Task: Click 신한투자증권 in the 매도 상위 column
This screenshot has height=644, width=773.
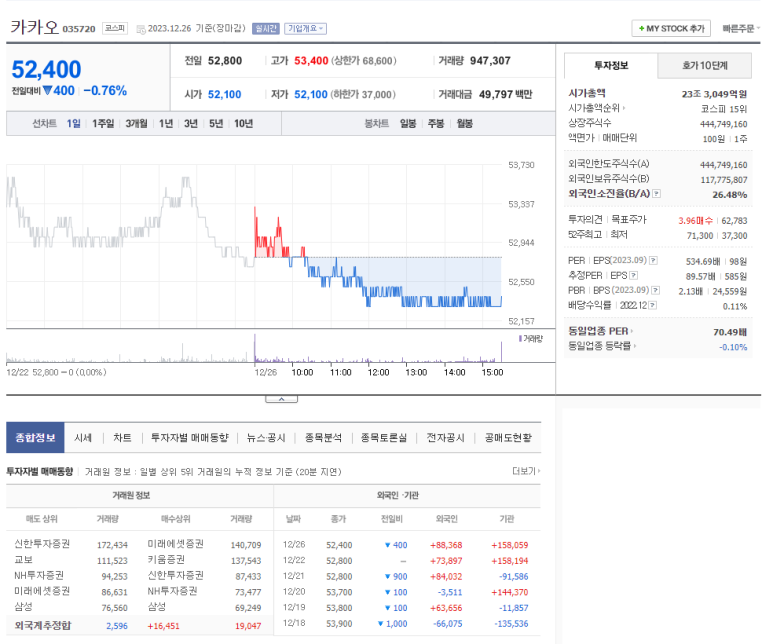Action: coord(42,544)
